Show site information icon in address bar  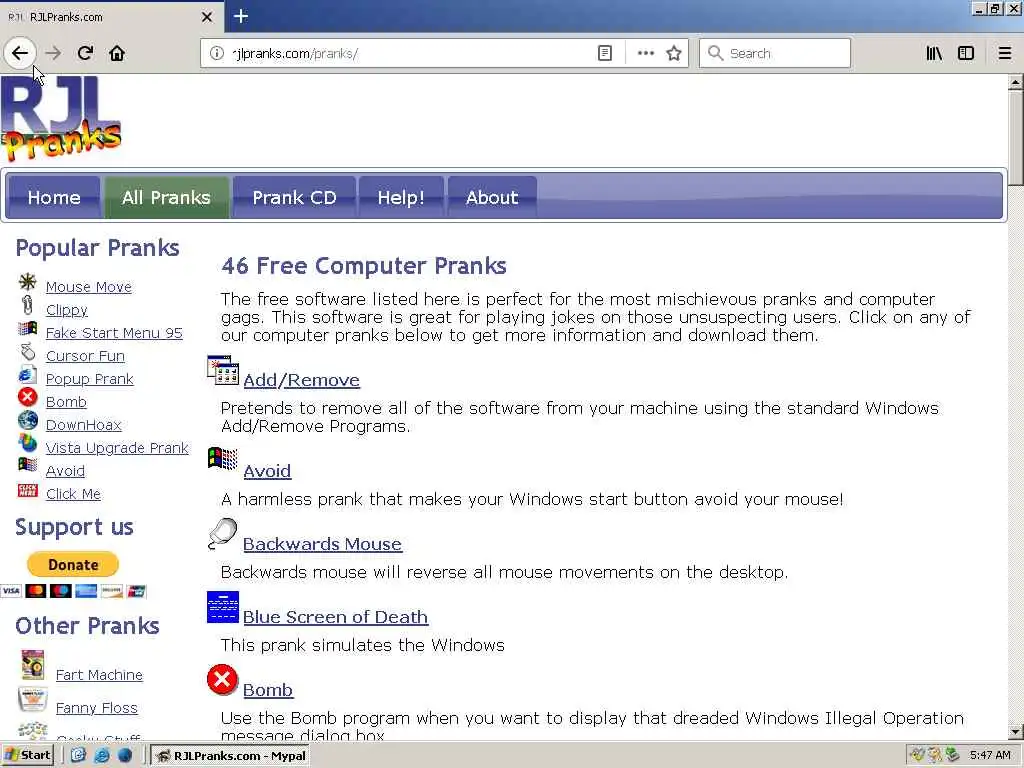217,53
